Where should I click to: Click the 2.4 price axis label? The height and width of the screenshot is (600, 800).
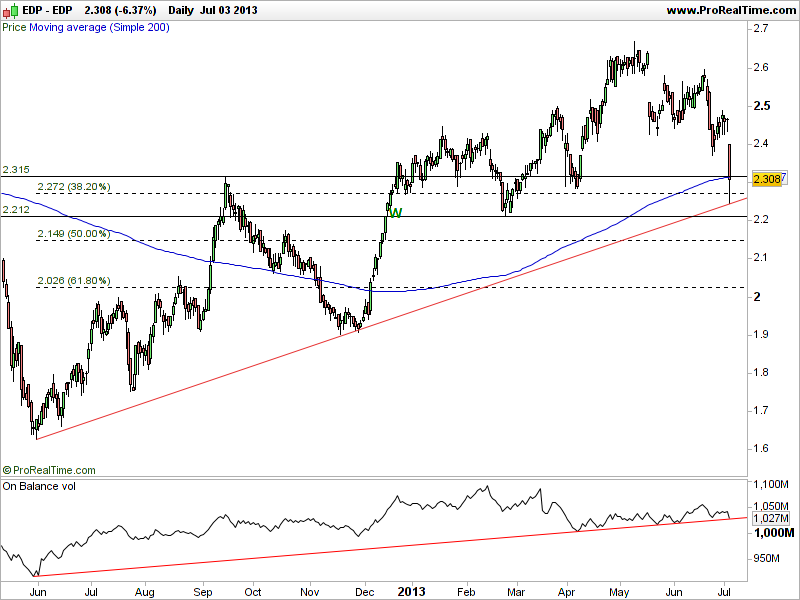pyautogui.click(x=761, y=143)
